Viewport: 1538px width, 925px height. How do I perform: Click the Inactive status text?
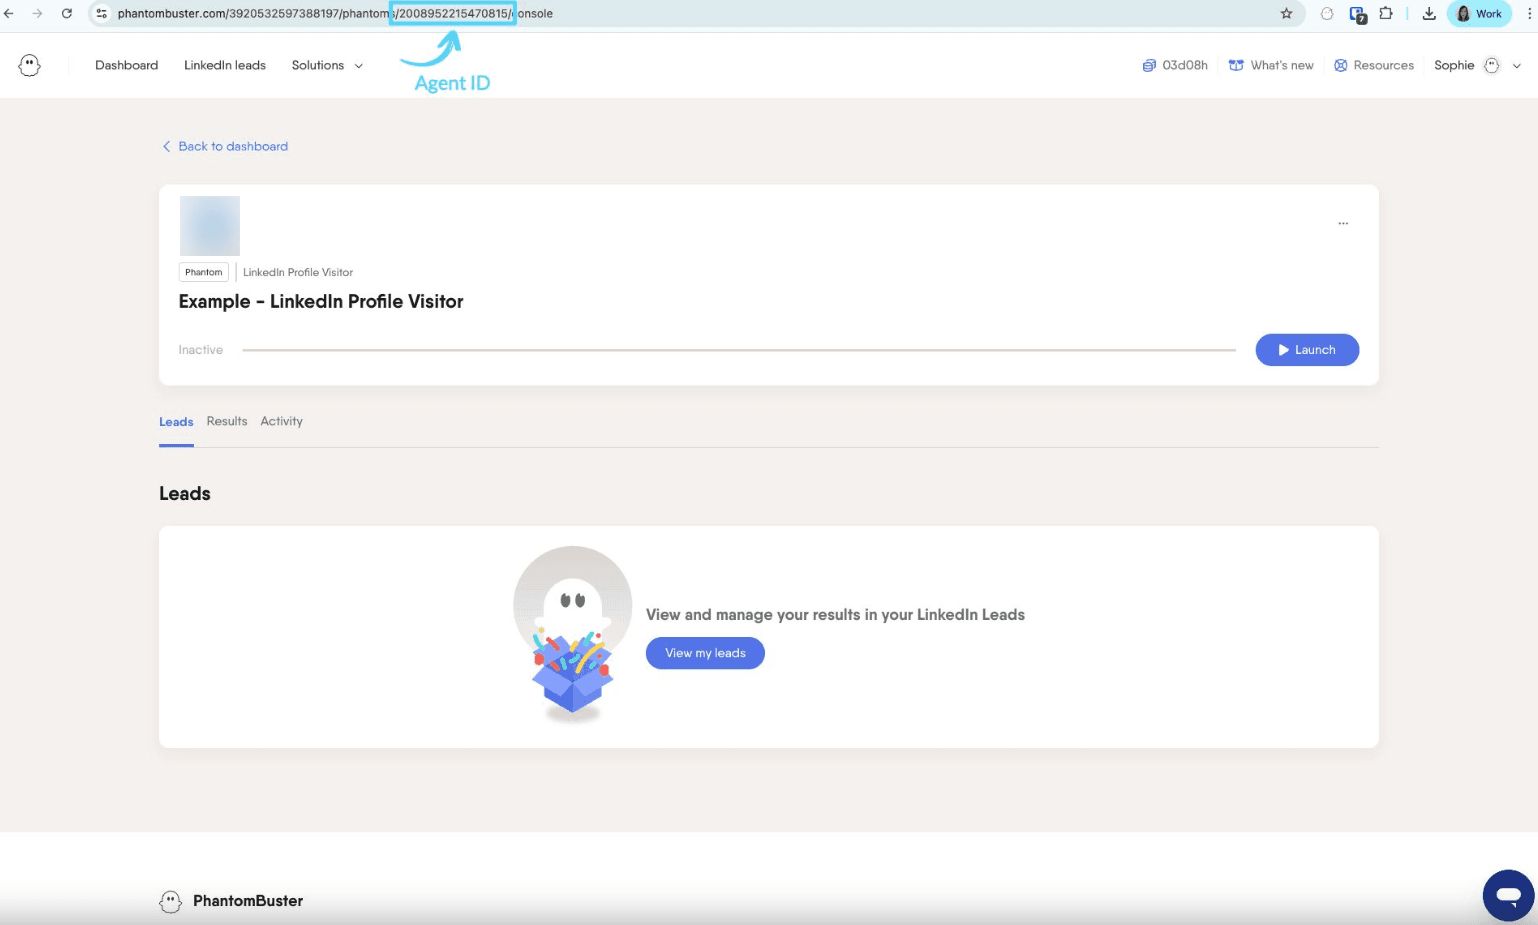(x=200, y=350)
